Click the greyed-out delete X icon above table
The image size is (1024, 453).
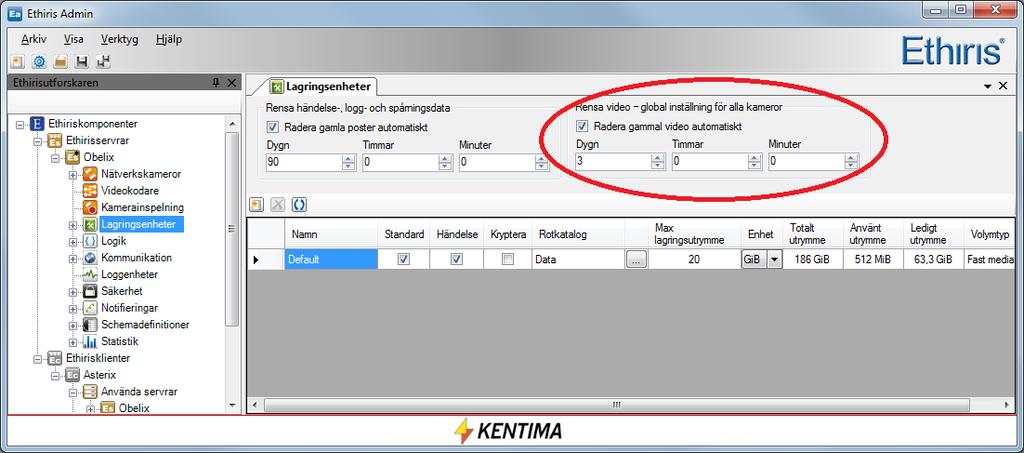(278, 205)
